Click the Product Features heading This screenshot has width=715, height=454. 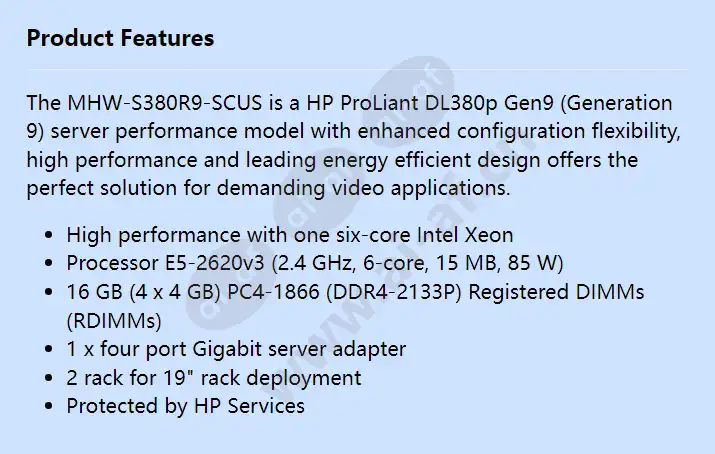tap(120, 38)
